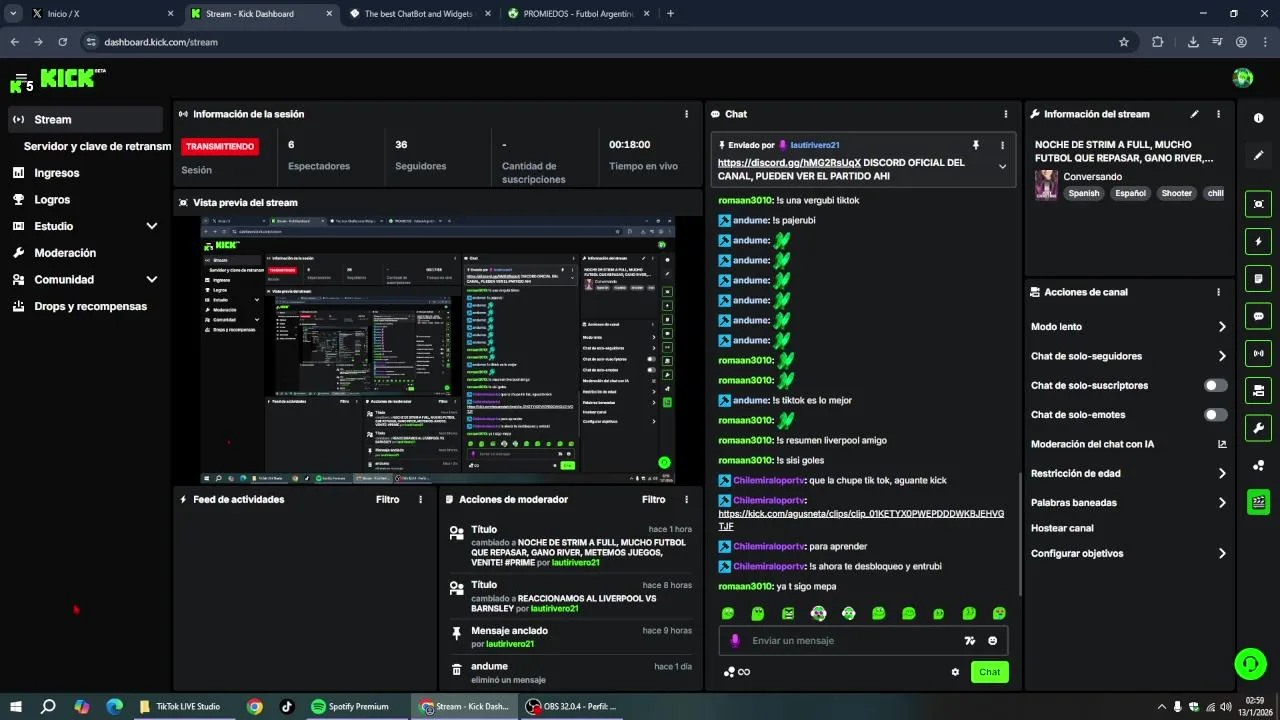
Task: Select the wrench widget icon in the right toolbar
Action: click(1258, 428)
